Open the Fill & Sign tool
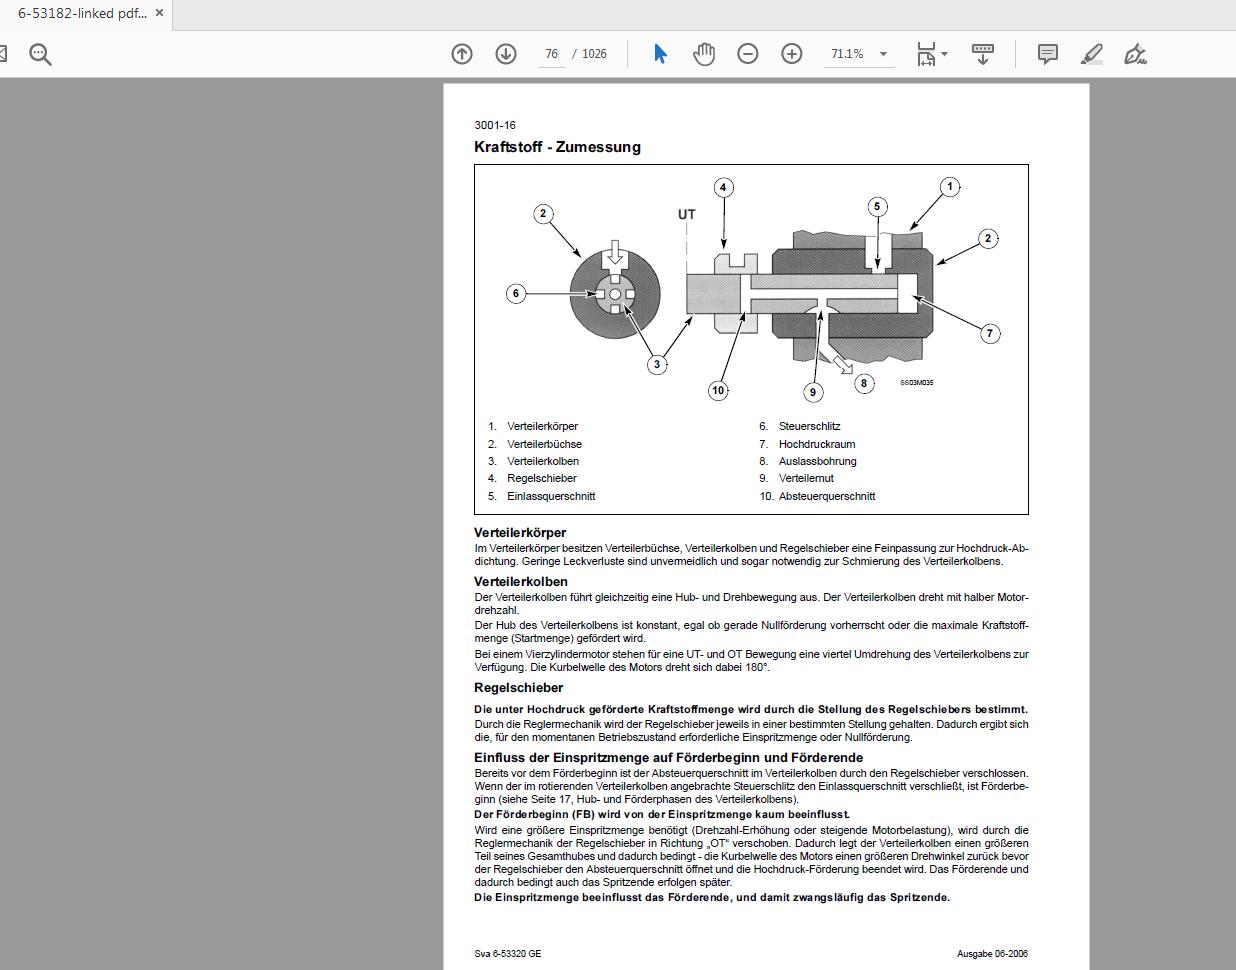This screenshot has width=1236, height=970. [1134, 53]
